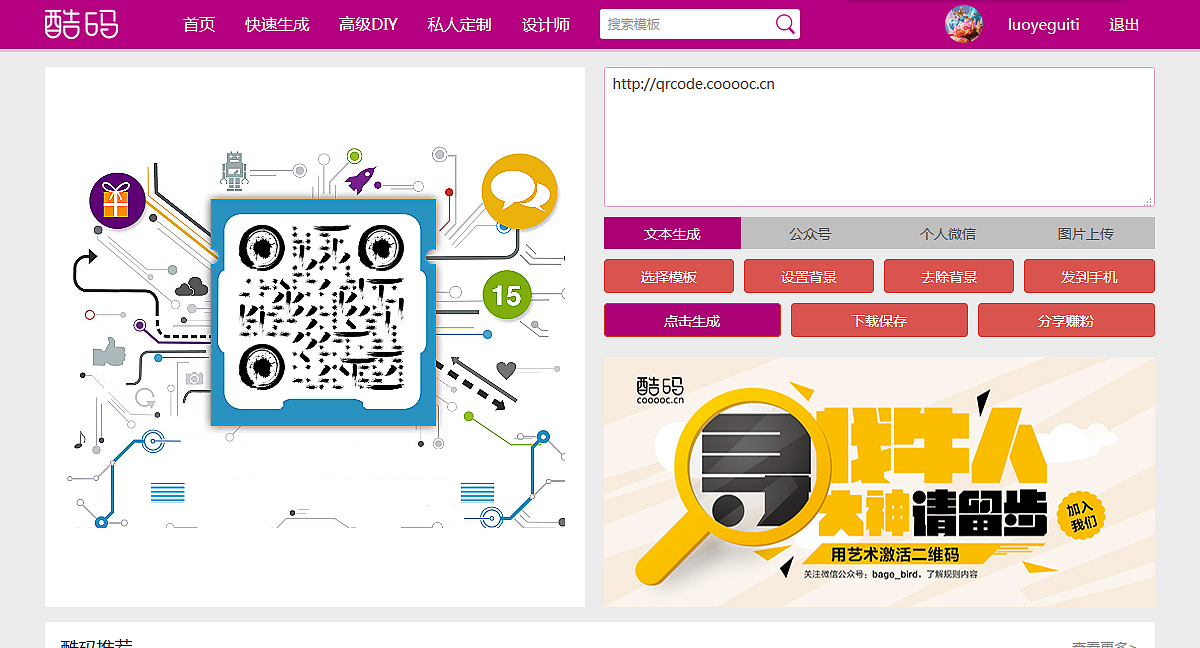1200x648 pixels.
Task: Switch to the 图片上传 tab
Action: tap(1086, 233)
